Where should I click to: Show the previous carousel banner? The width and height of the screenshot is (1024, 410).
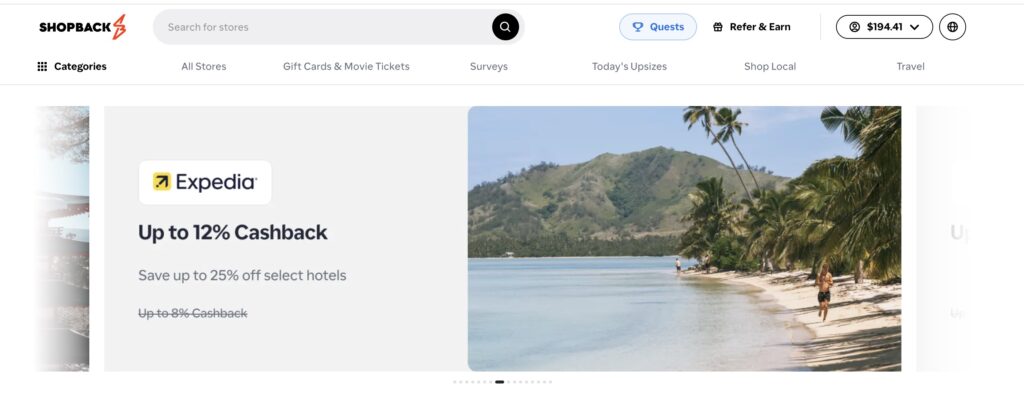62,239
